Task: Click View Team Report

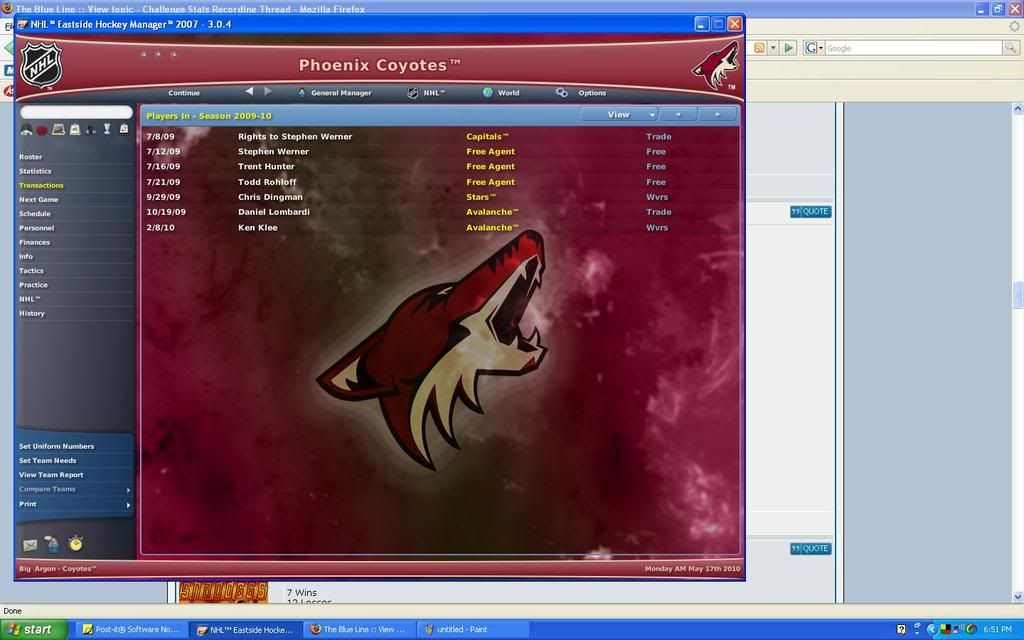Action: click(x=51, y=475)
